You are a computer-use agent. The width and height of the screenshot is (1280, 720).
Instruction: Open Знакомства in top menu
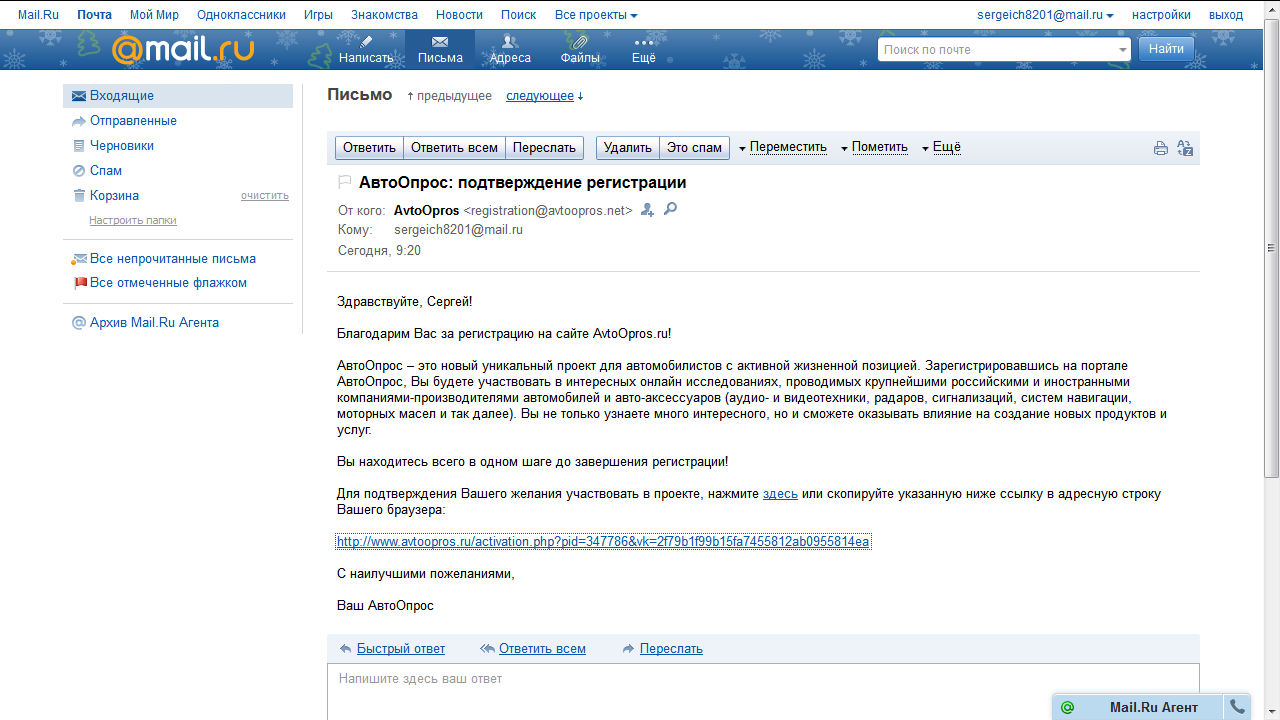tap(384, 15)
